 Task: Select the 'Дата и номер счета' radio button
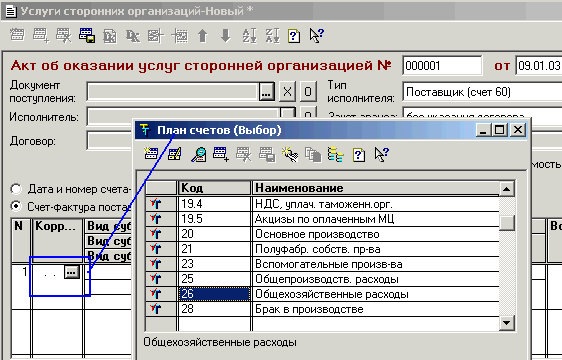16,189
